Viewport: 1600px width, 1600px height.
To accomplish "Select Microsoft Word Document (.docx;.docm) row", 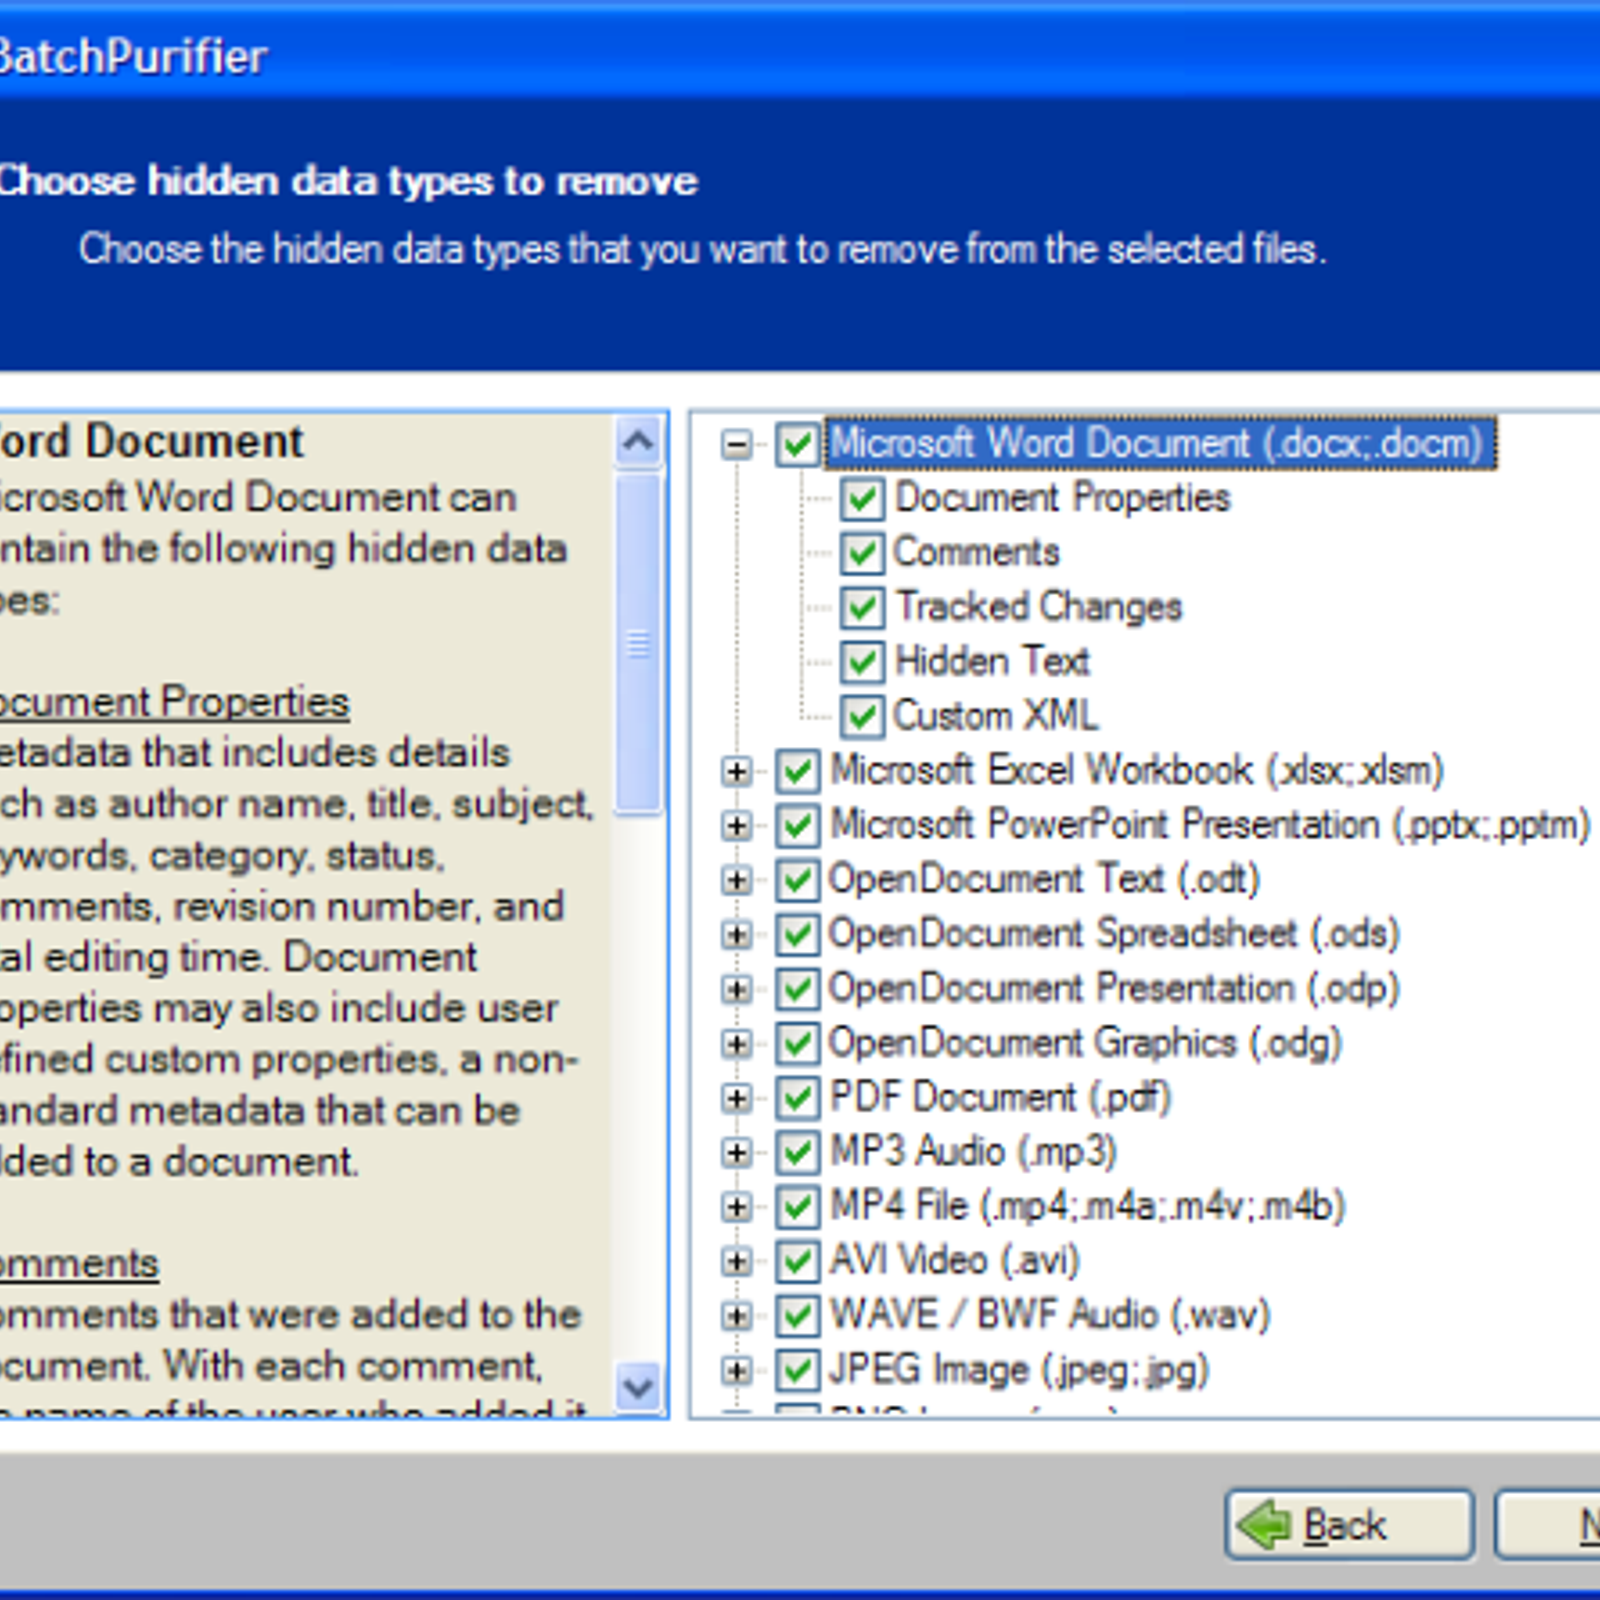I will tap(1160, 444).
